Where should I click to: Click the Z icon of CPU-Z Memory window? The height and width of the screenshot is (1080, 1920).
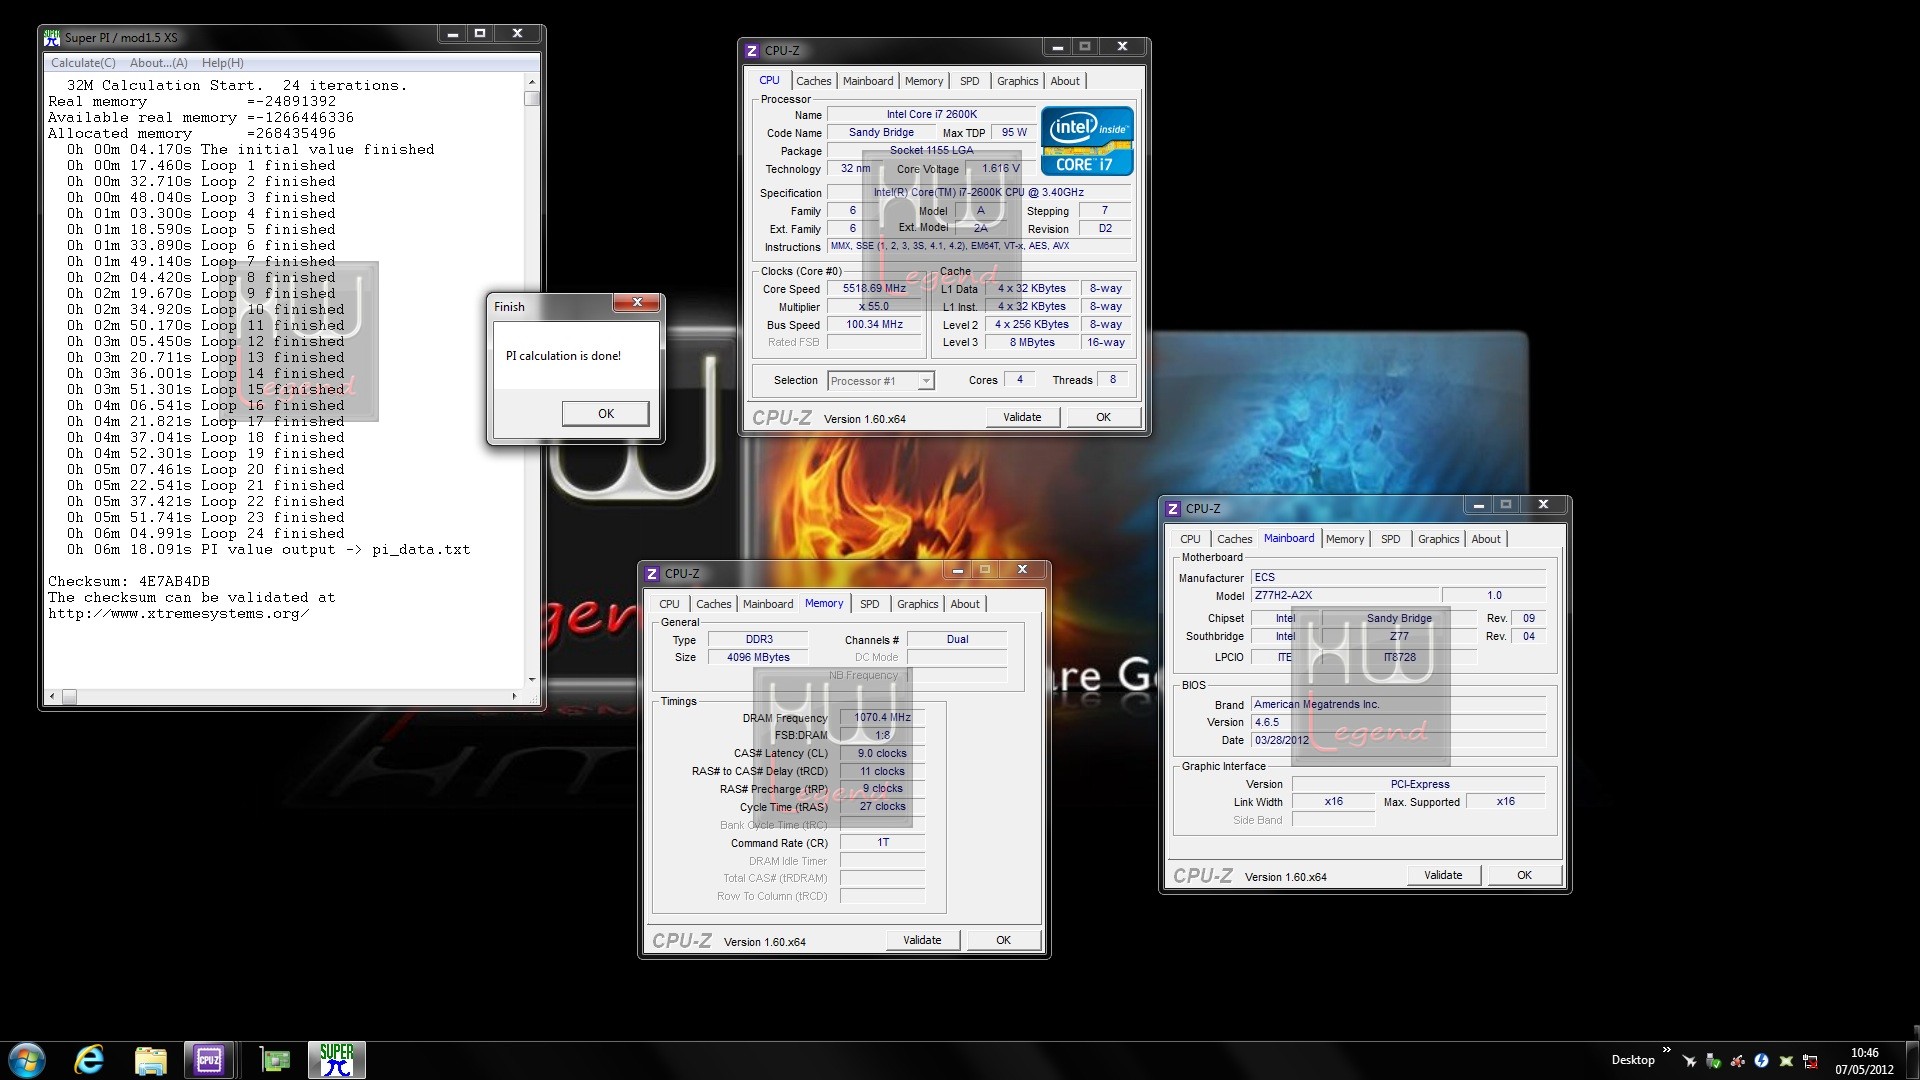[x=652, y=573]
